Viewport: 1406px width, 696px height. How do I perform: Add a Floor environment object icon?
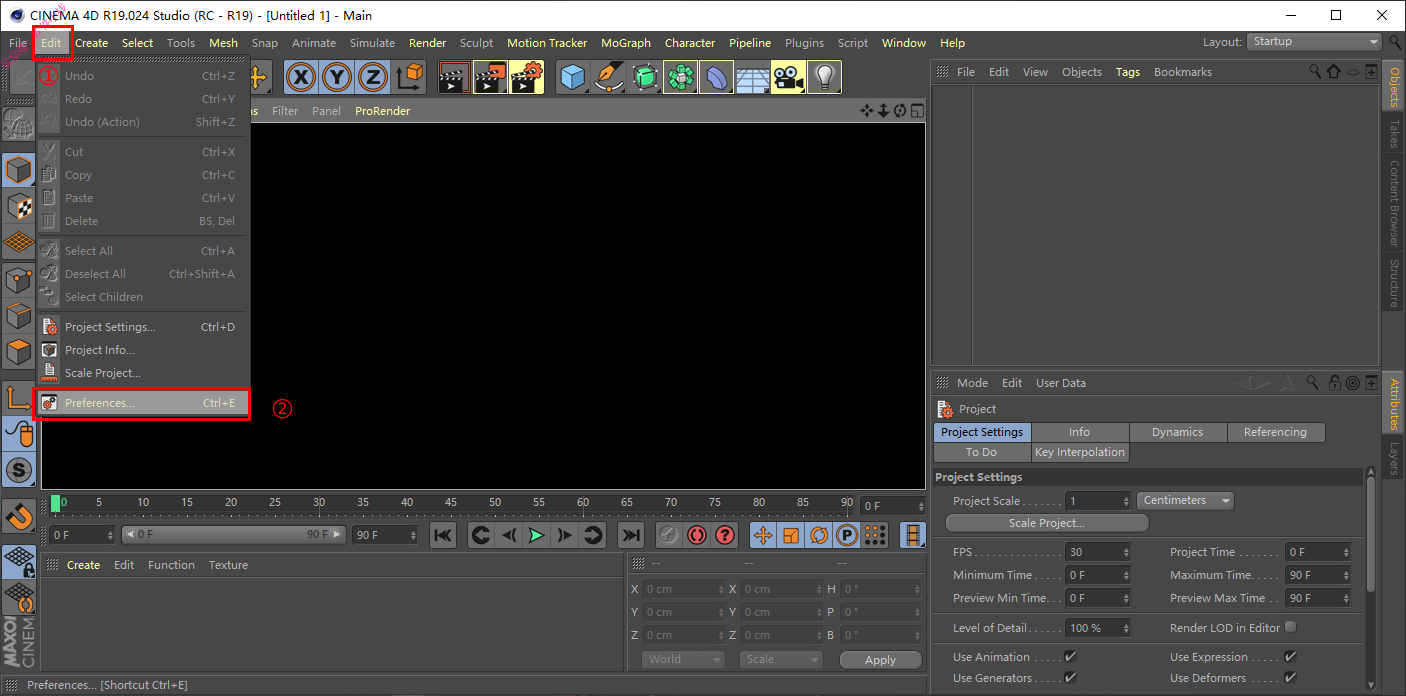pyautogui.click(x=753, y=77)
